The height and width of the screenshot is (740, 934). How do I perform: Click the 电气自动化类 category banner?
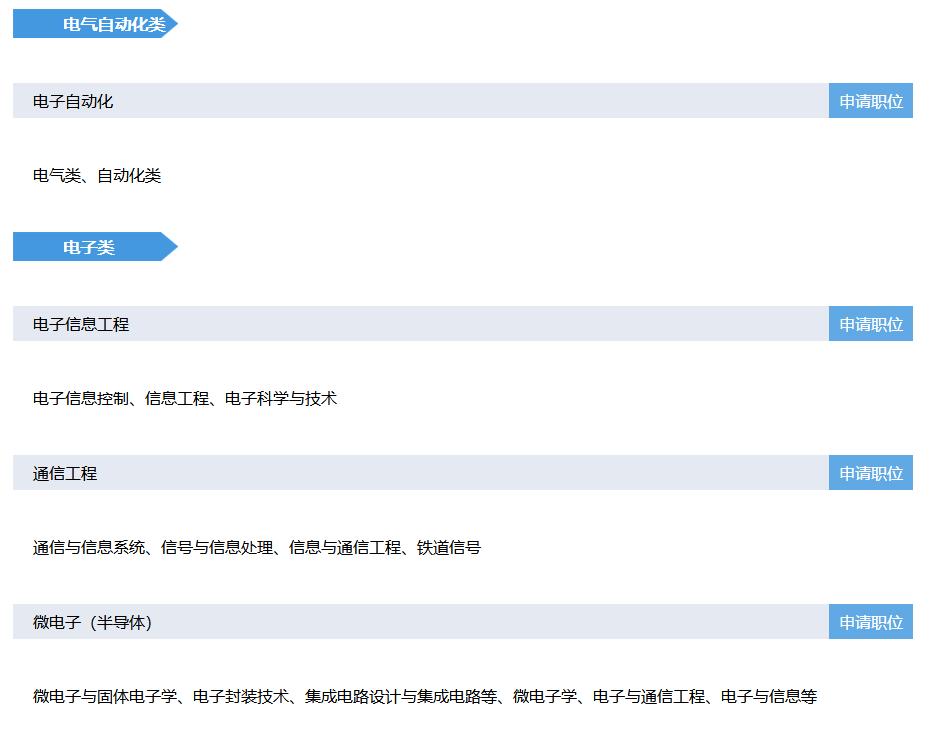point(95,23)
